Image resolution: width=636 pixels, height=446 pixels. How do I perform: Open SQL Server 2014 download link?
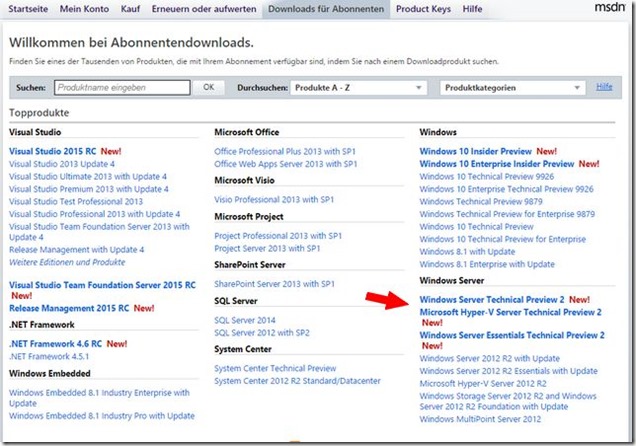[x=245, y=320]
